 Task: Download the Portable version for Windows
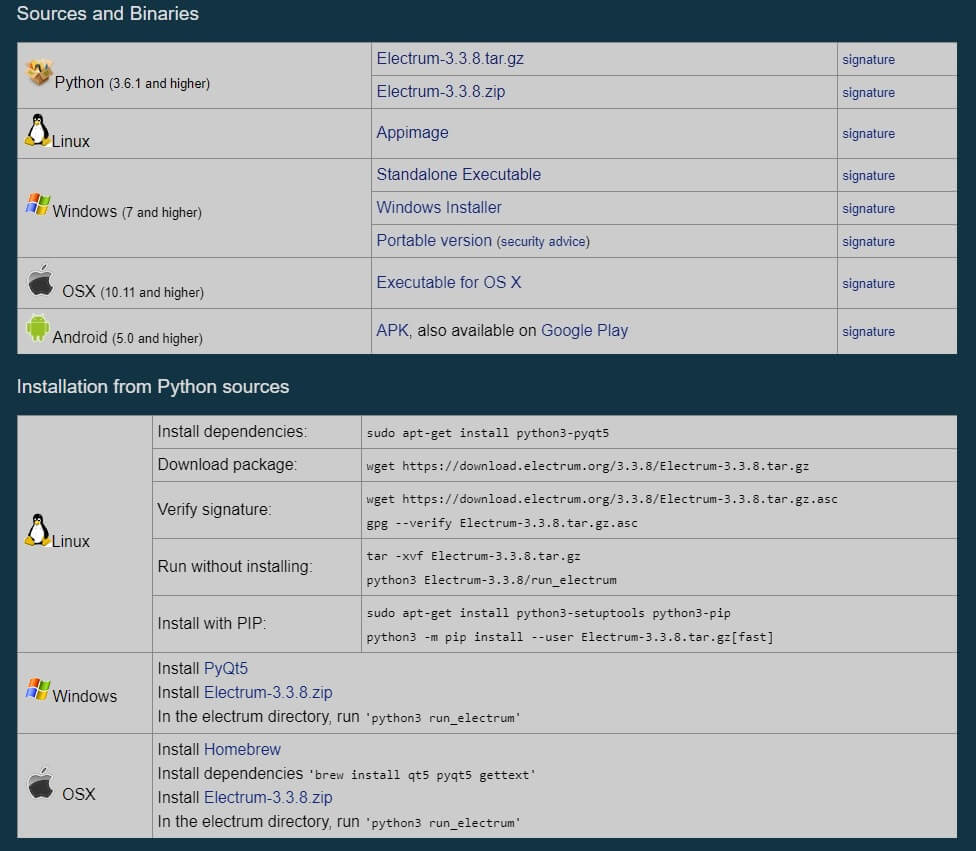coord(434,240)
